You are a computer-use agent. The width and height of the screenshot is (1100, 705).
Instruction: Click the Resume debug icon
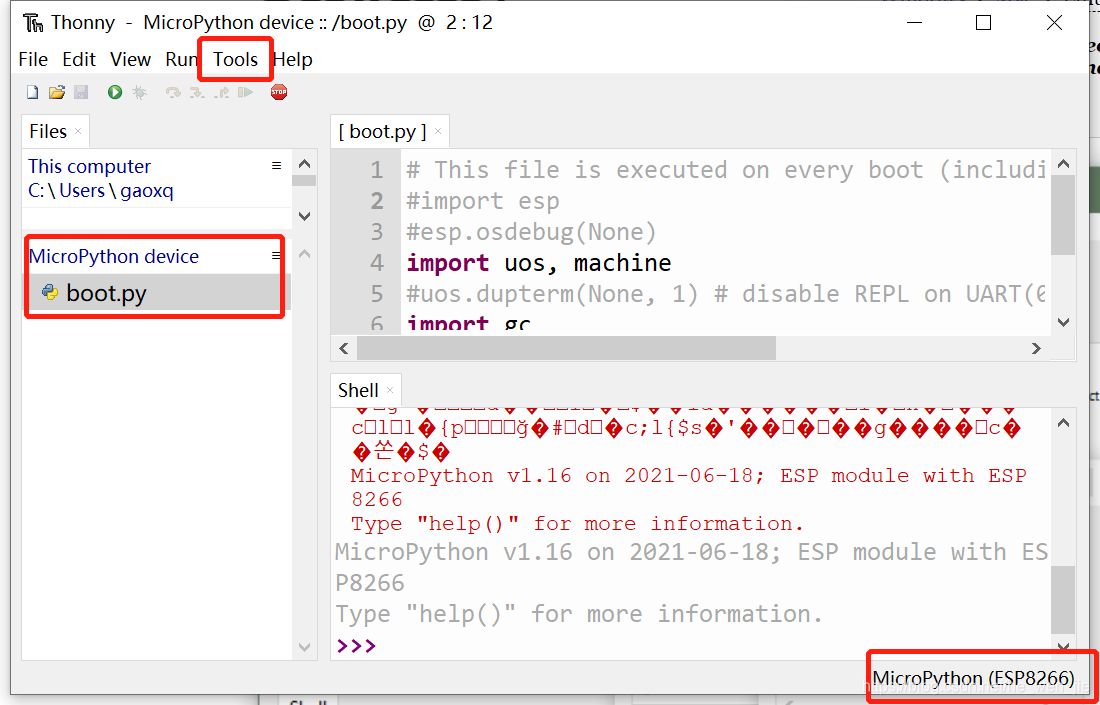(x=245, y=92)
